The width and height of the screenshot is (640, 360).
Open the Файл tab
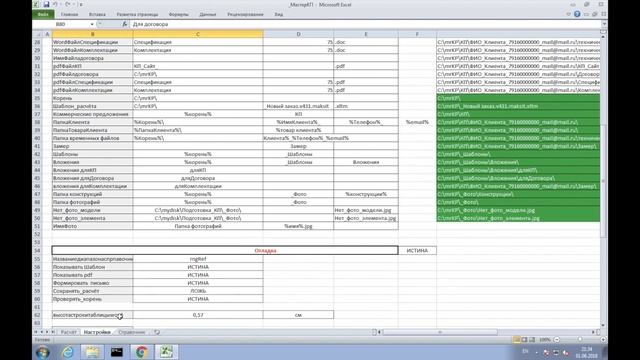(43, 14)
